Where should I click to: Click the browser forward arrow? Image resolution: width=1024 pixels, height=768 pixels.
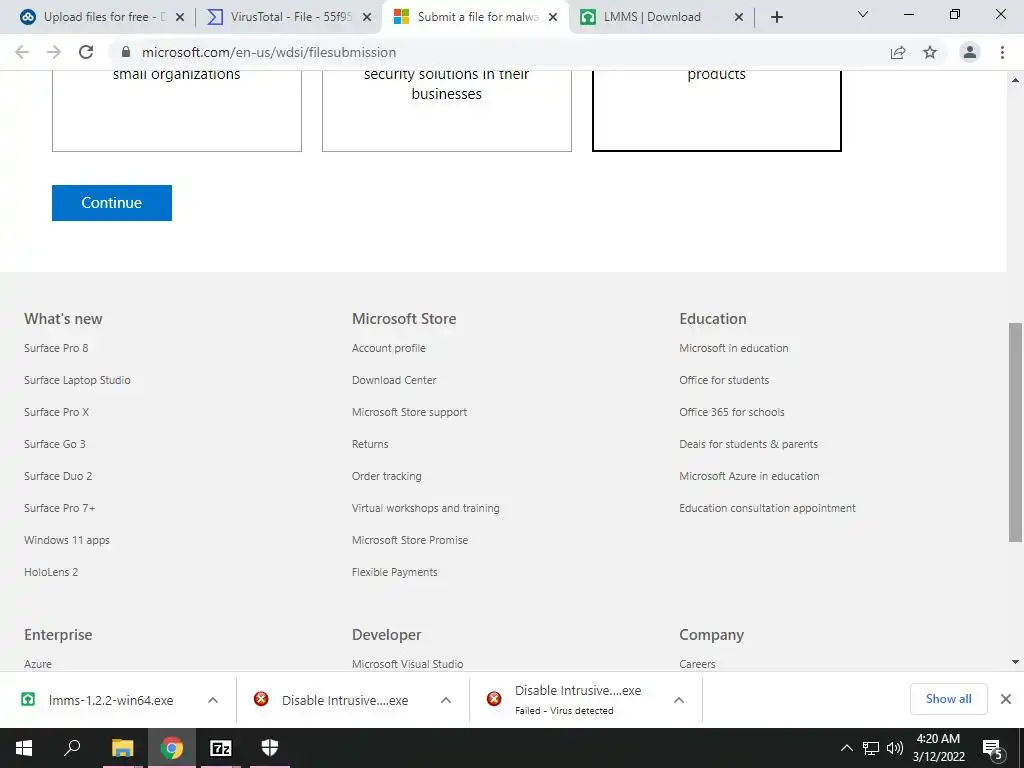point(54,52)
